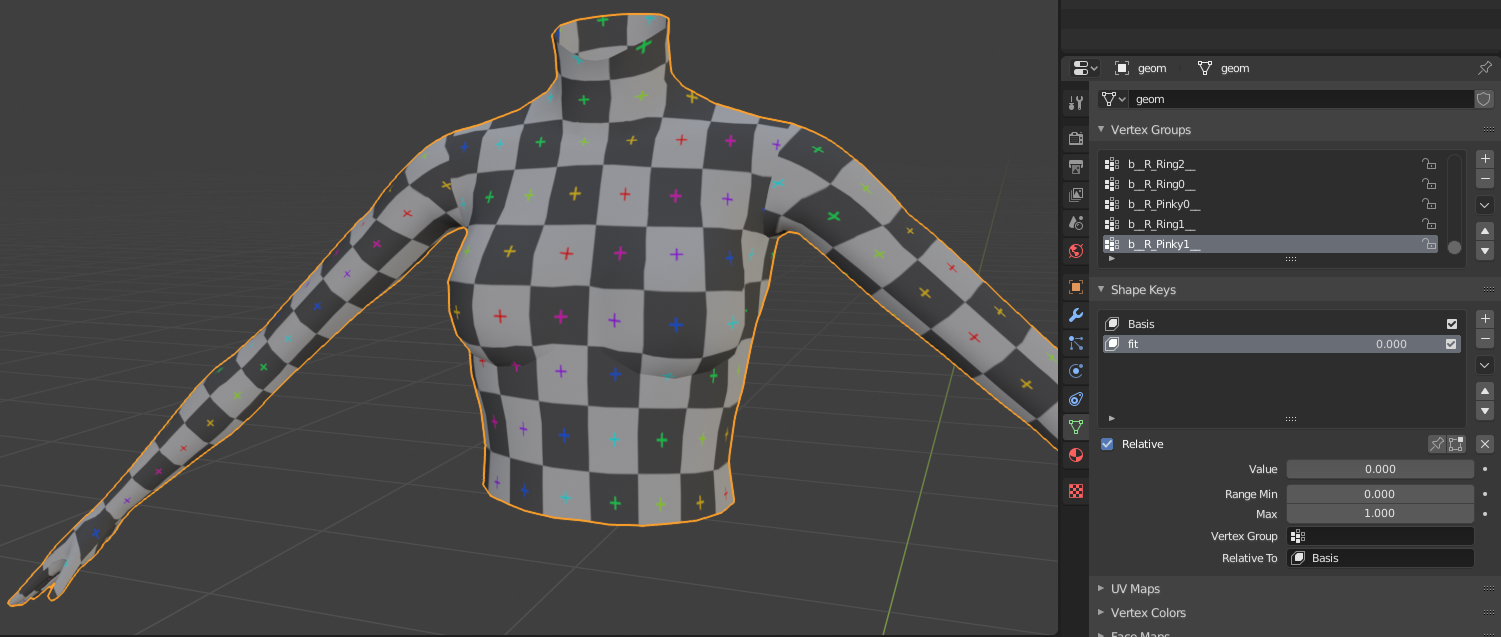The height and width of the screenshot is (637, 1501).
Task: Toggle lock on b__R_Ring1__ vertex group
Action: coord(1429,224)
